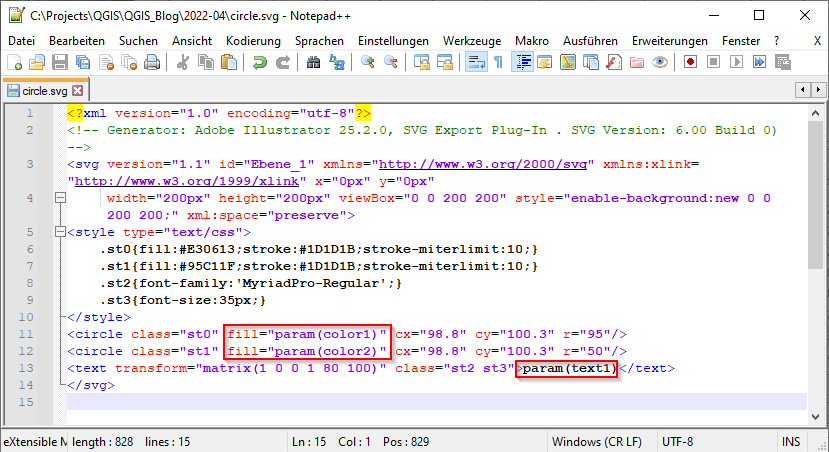Toggle Word Wrap toolbar button
Screen dimensions: 829x452
(476, 62)
